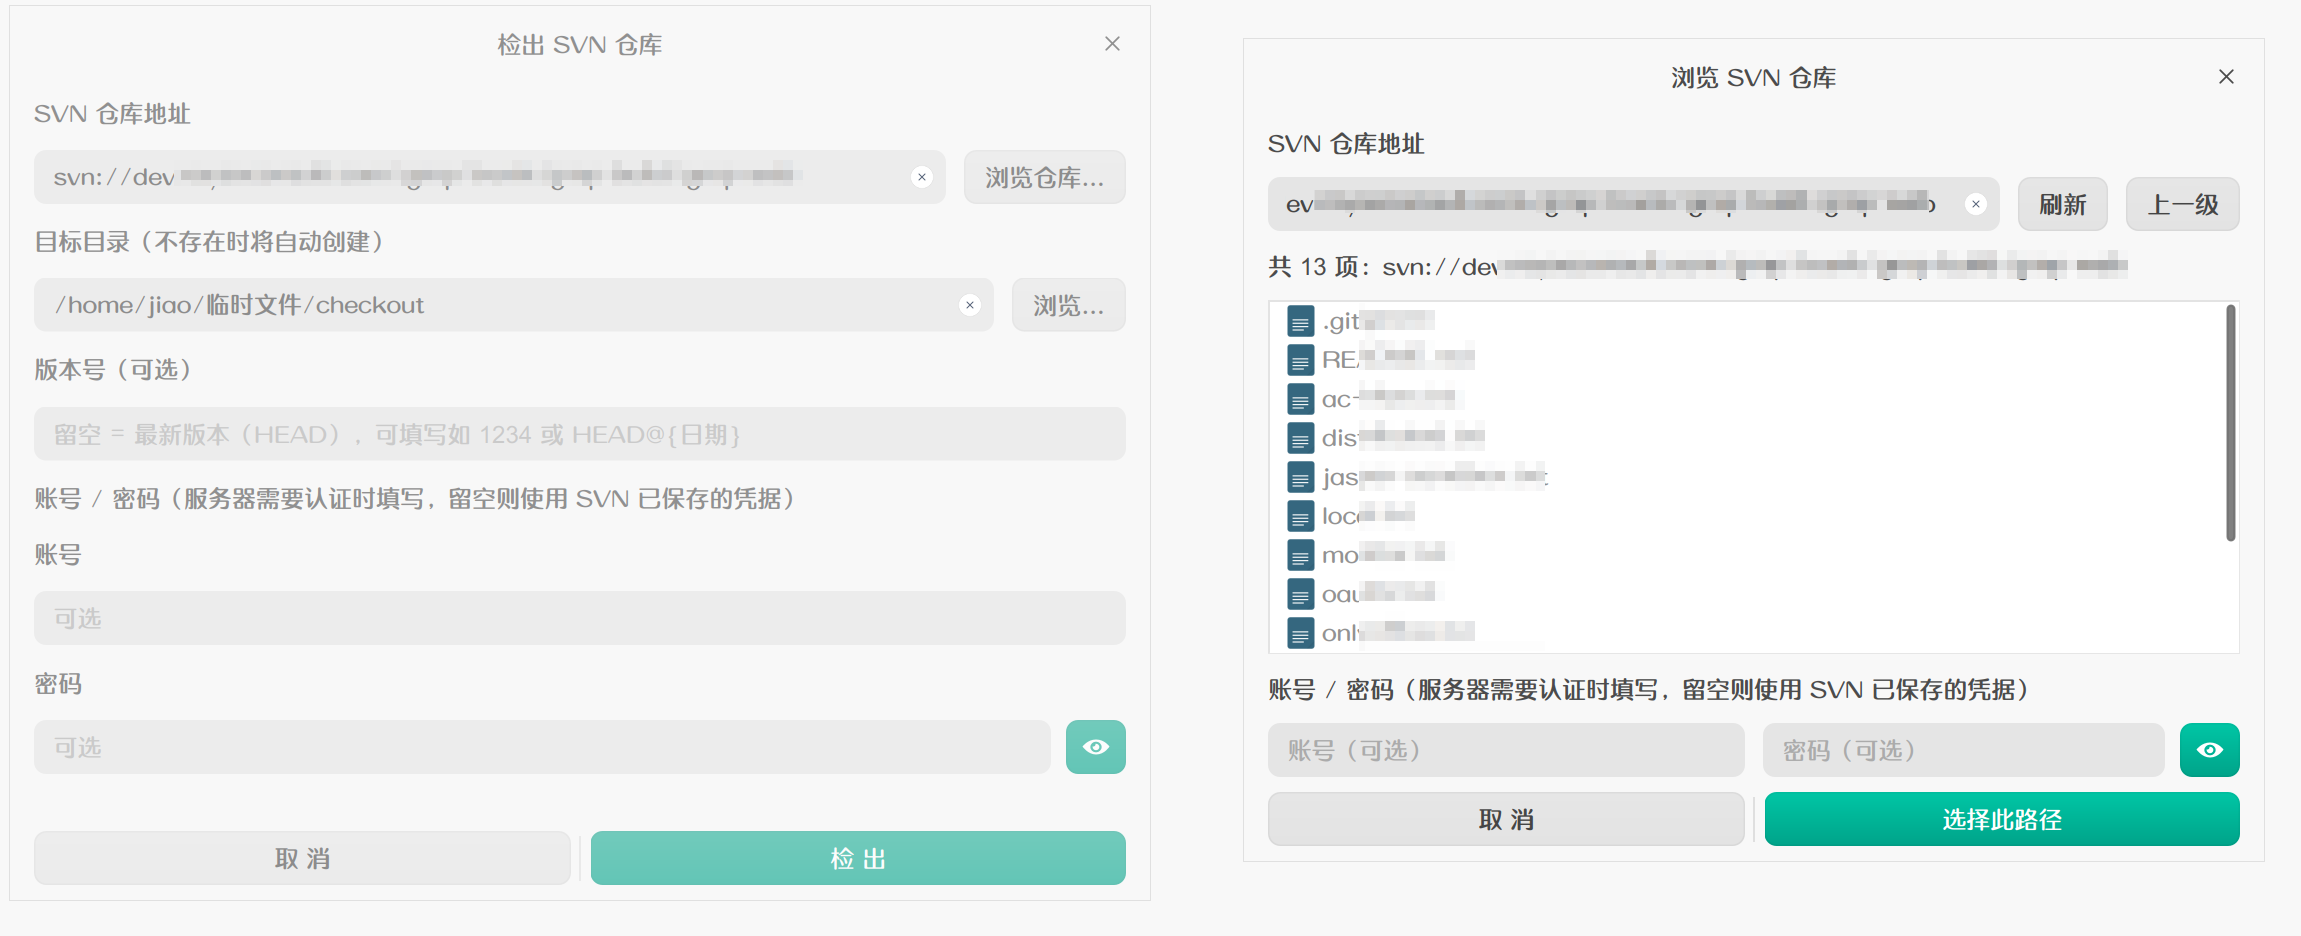Click the file icon of the loc entry

1300,516
